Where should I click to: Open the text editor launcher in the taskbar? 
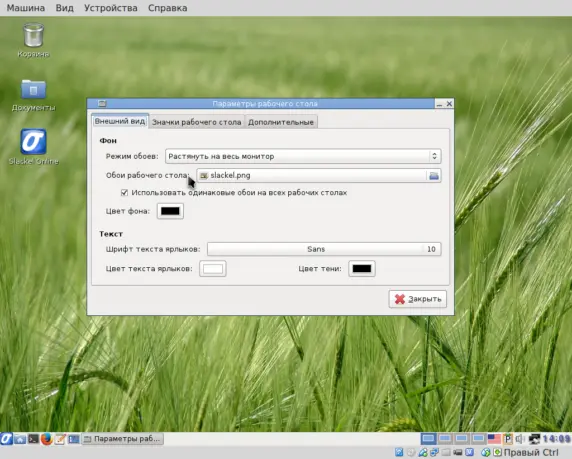pyautogui.click(x=60, y=439)
